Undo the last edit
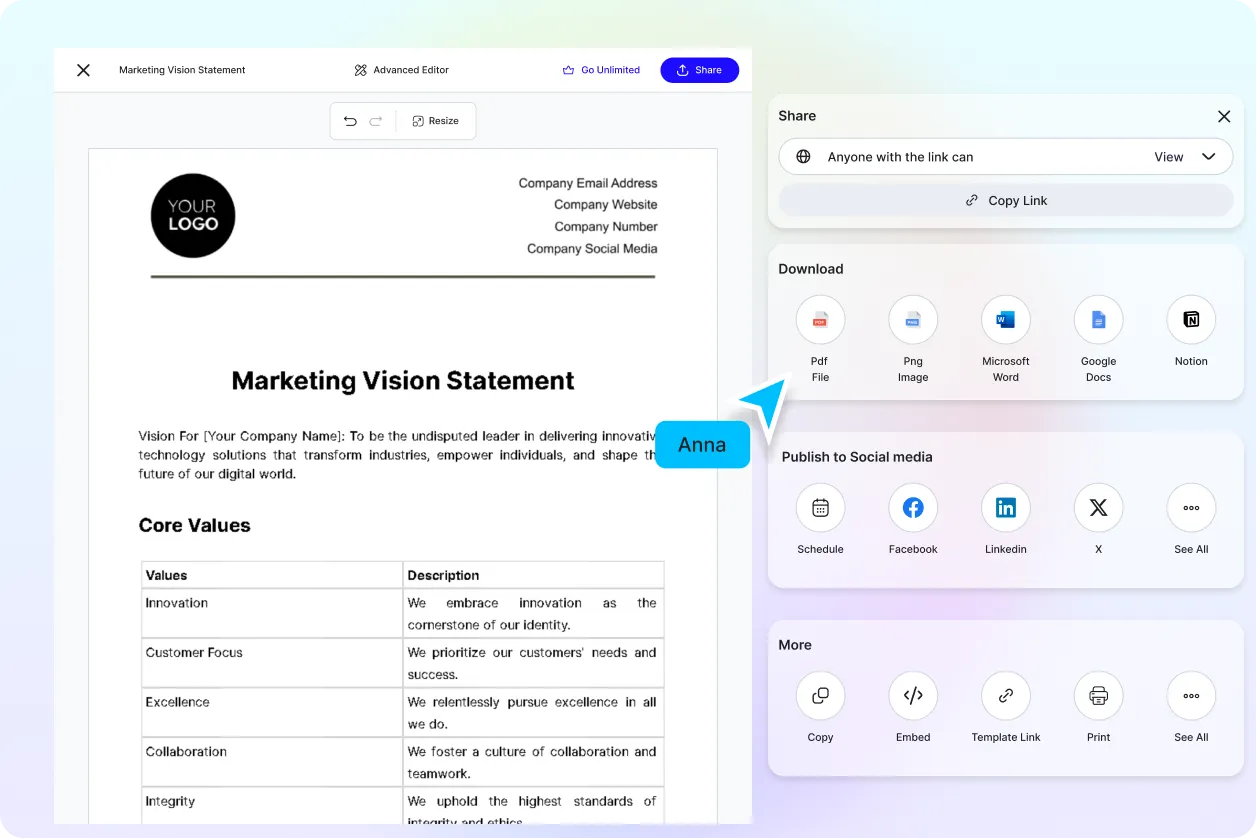This screenshot has width=1256, height=838. [350, 121]
